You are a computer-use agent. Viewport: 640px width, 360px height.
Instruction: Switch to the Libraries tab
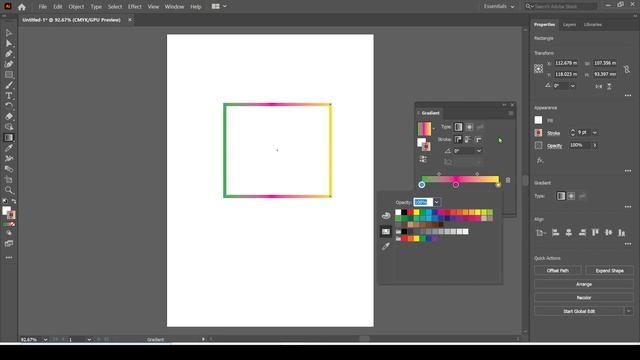592,25
